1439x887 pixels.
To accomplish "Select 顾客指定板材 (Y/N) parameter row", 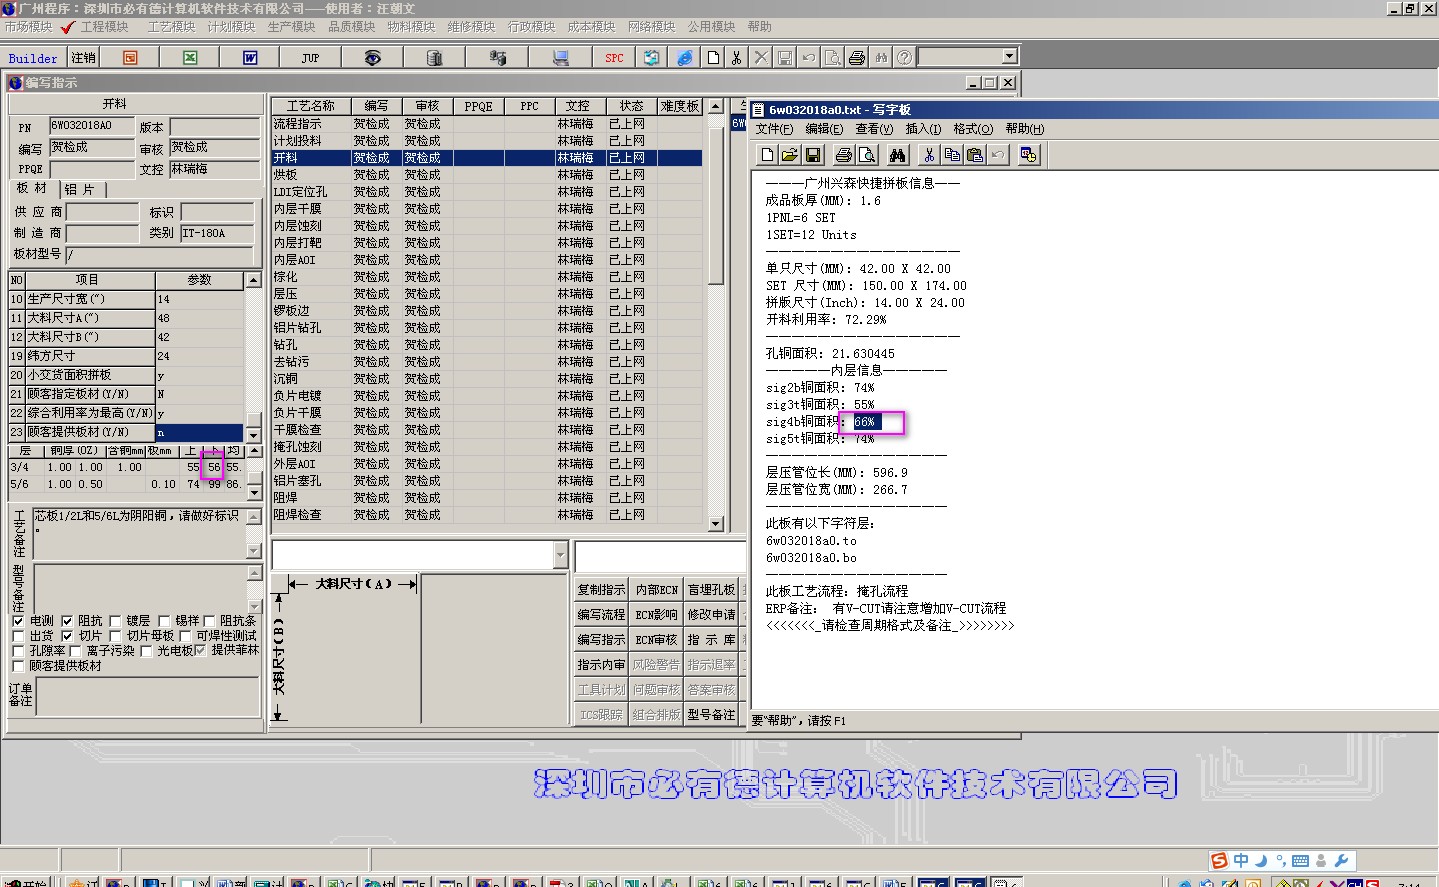I will (126, 394).
